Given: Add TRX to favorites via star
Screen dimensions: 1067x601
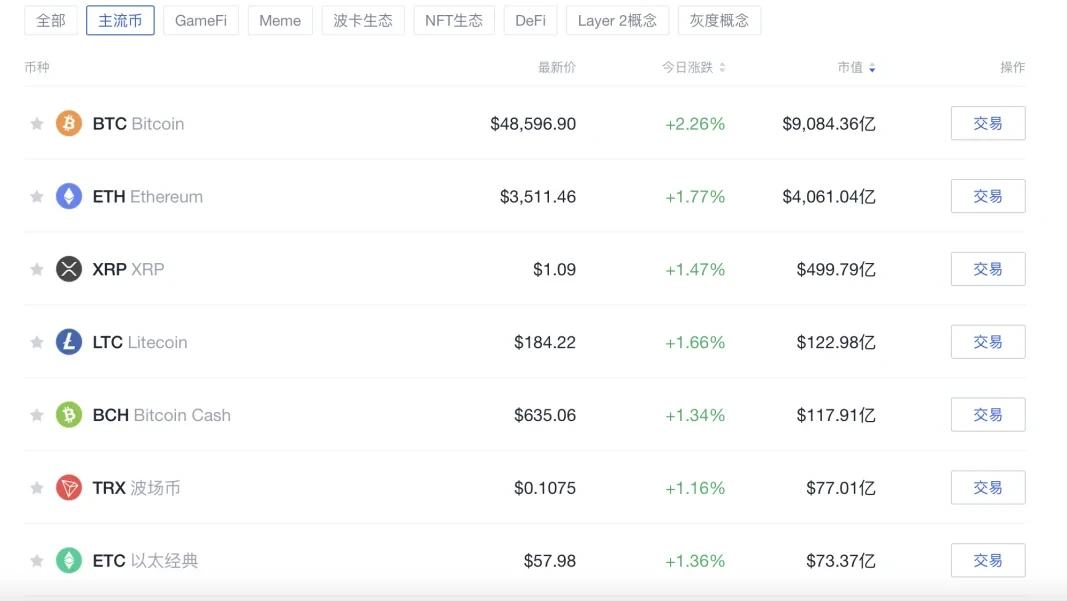Looking at the screenshot, I should [37, 488].
